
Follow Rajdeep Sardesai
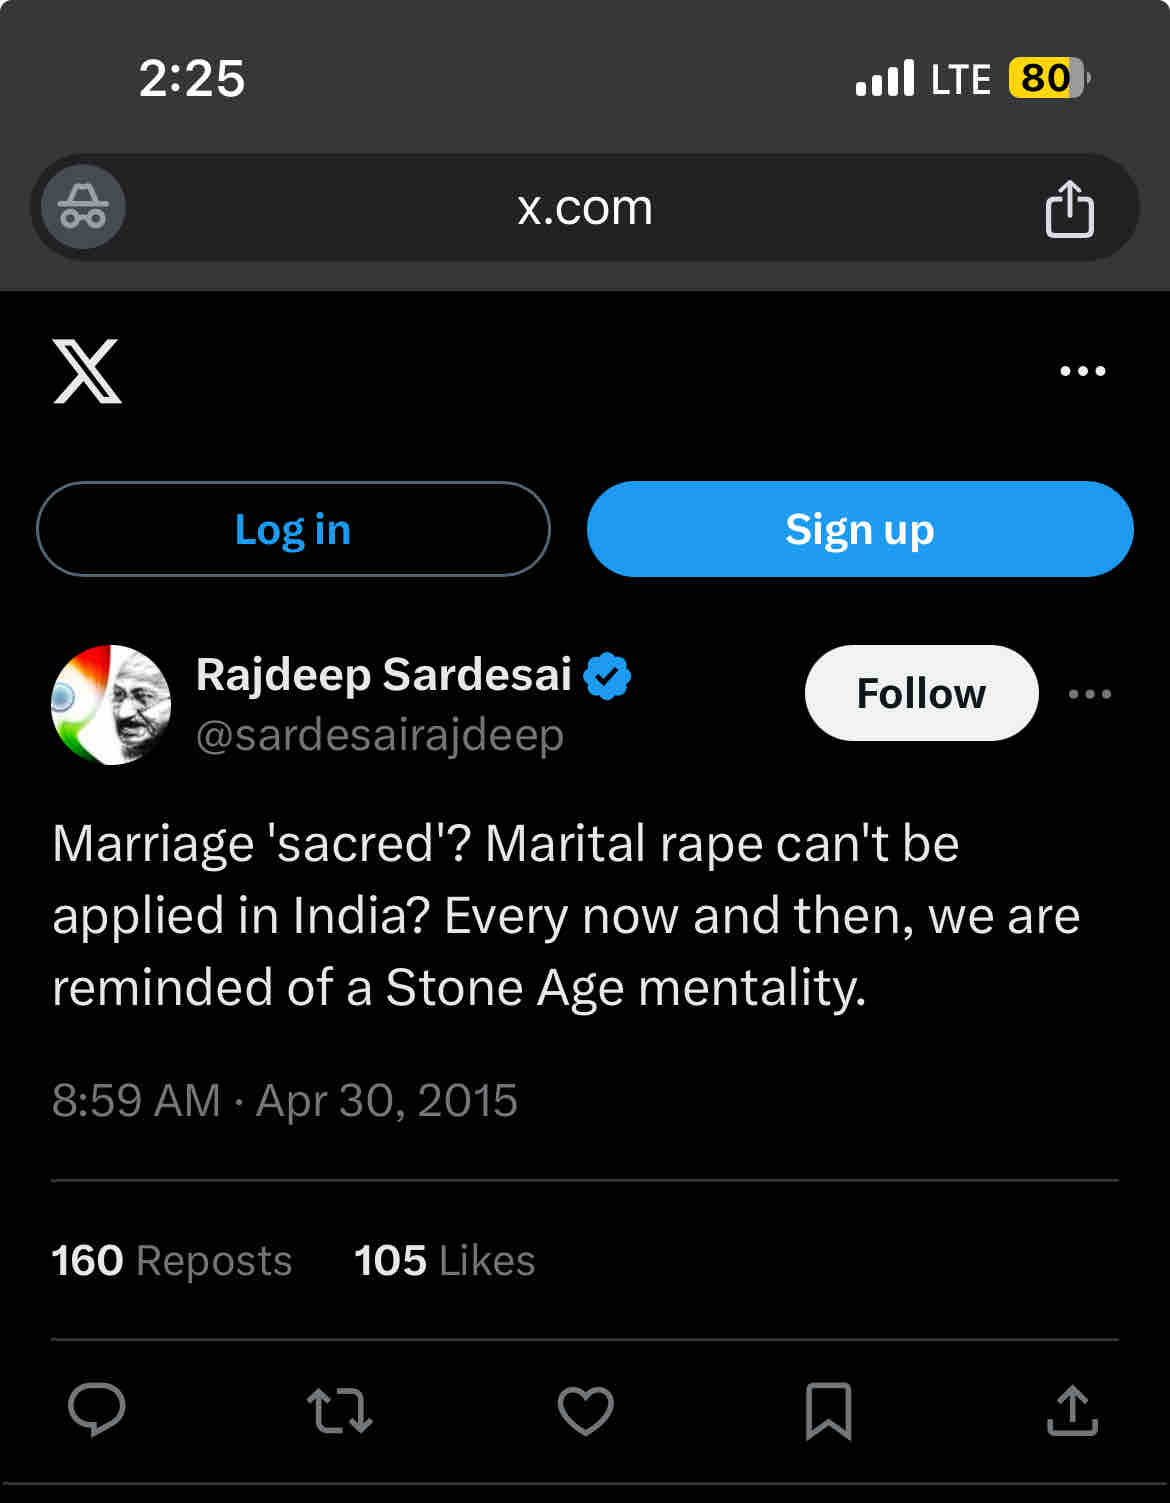[921, 693]
